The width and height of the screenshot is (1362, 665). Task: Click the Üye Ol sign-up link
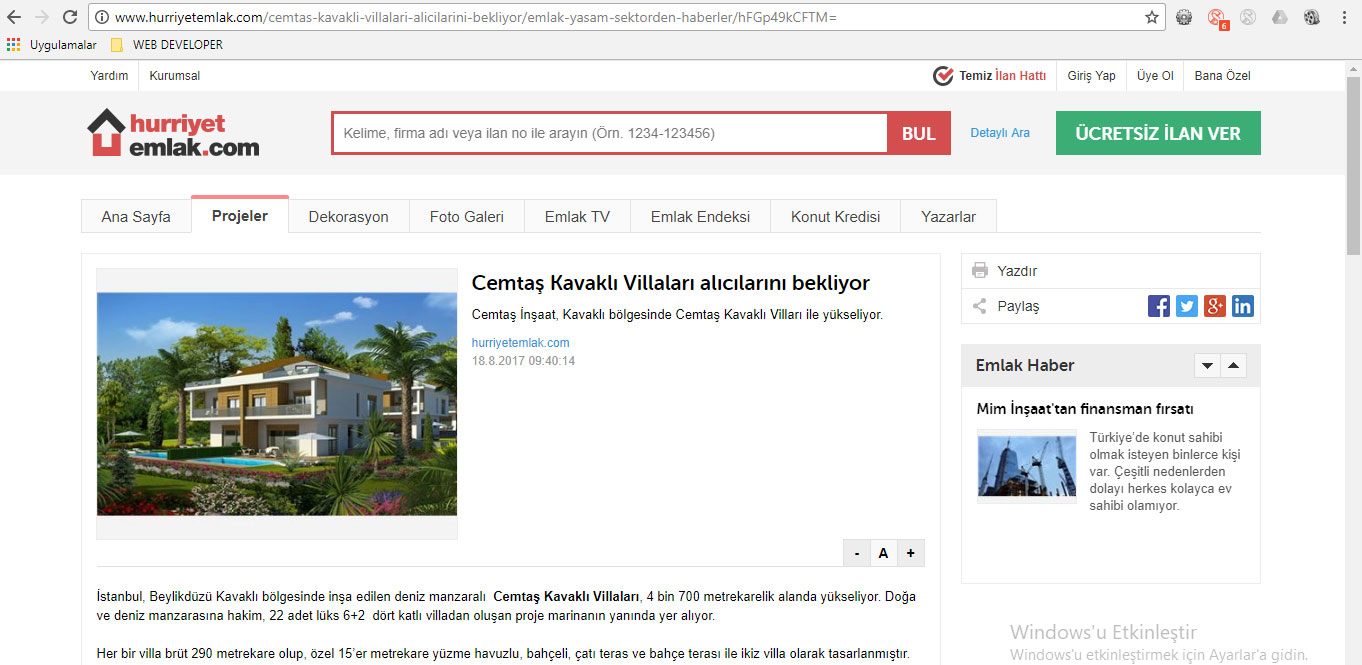coord(1155,76)
